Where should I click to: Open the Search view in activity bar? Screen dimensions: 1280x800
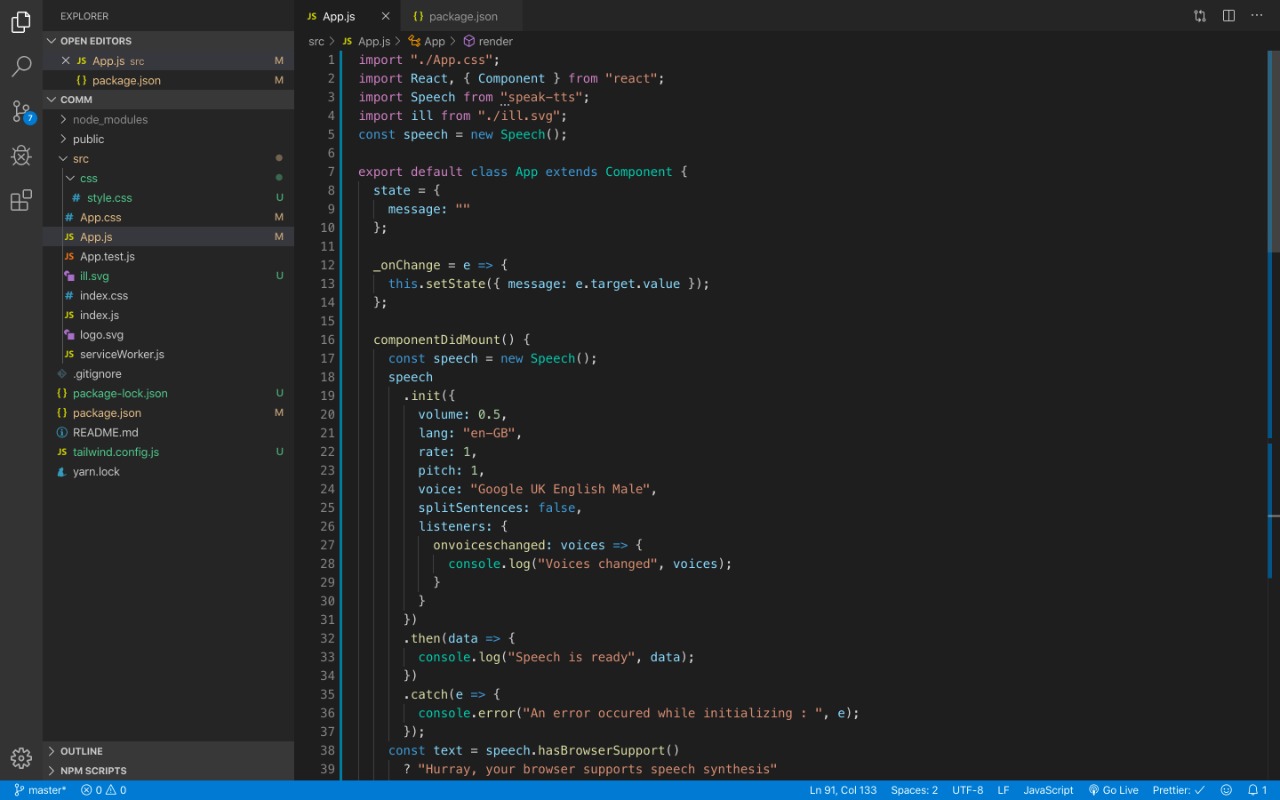(21, 67)
